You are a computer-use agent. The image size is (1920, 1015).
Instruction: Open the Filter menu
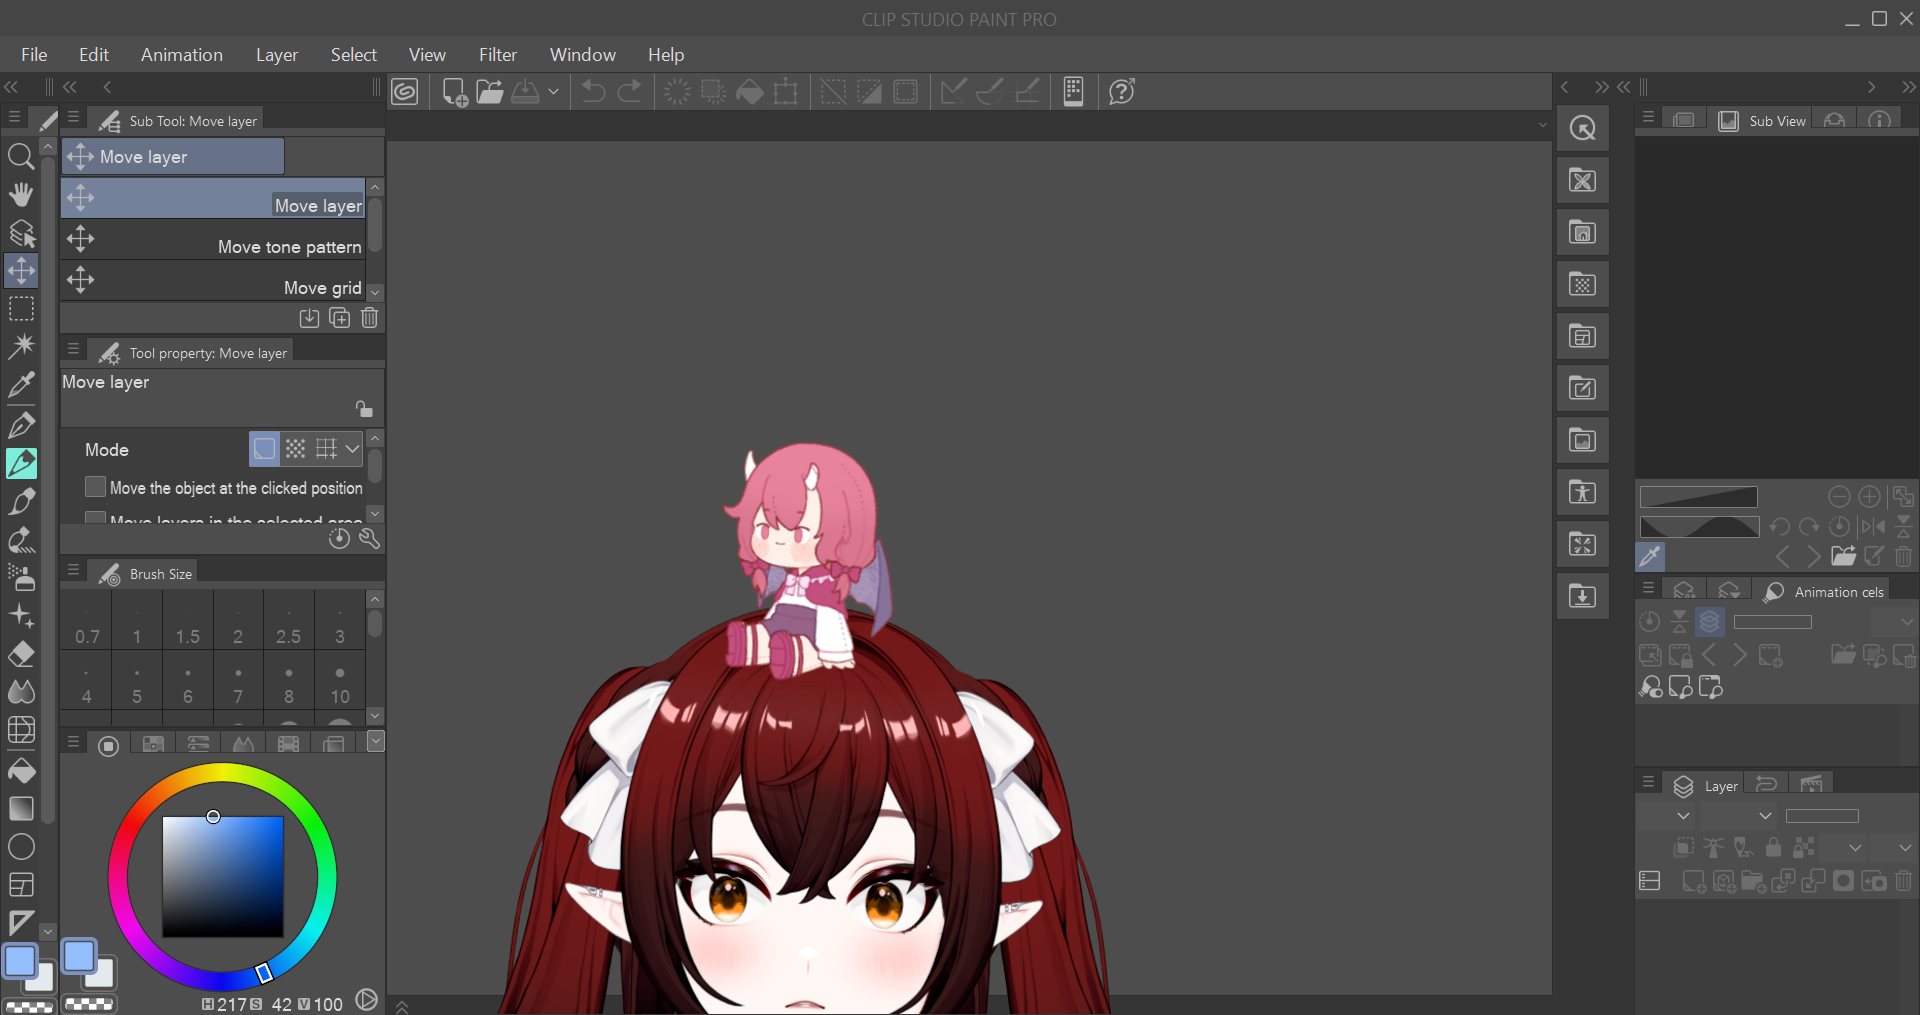pos(497,55)
